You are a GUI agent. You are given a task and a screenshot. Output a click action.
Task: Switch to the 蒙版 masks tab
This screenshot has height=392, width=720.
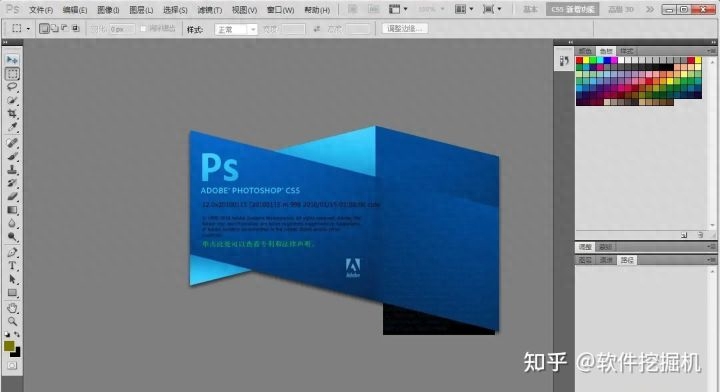point(606,247)
